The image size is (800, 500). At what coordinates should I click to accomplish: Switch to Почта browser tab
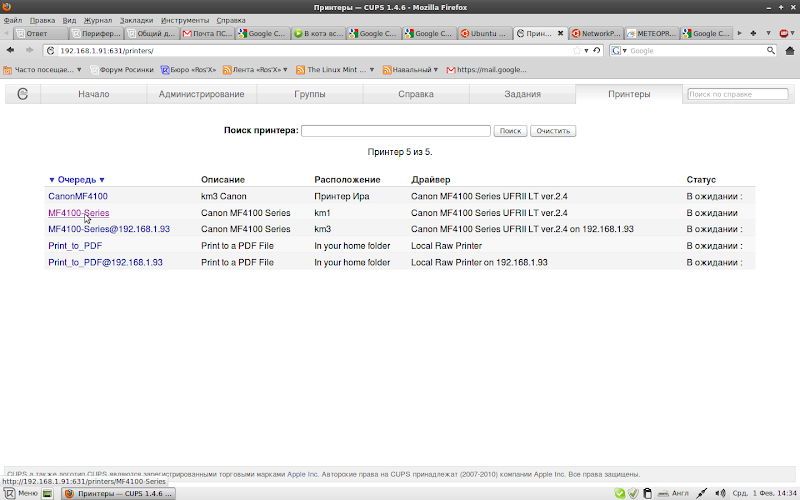[207, 33]
